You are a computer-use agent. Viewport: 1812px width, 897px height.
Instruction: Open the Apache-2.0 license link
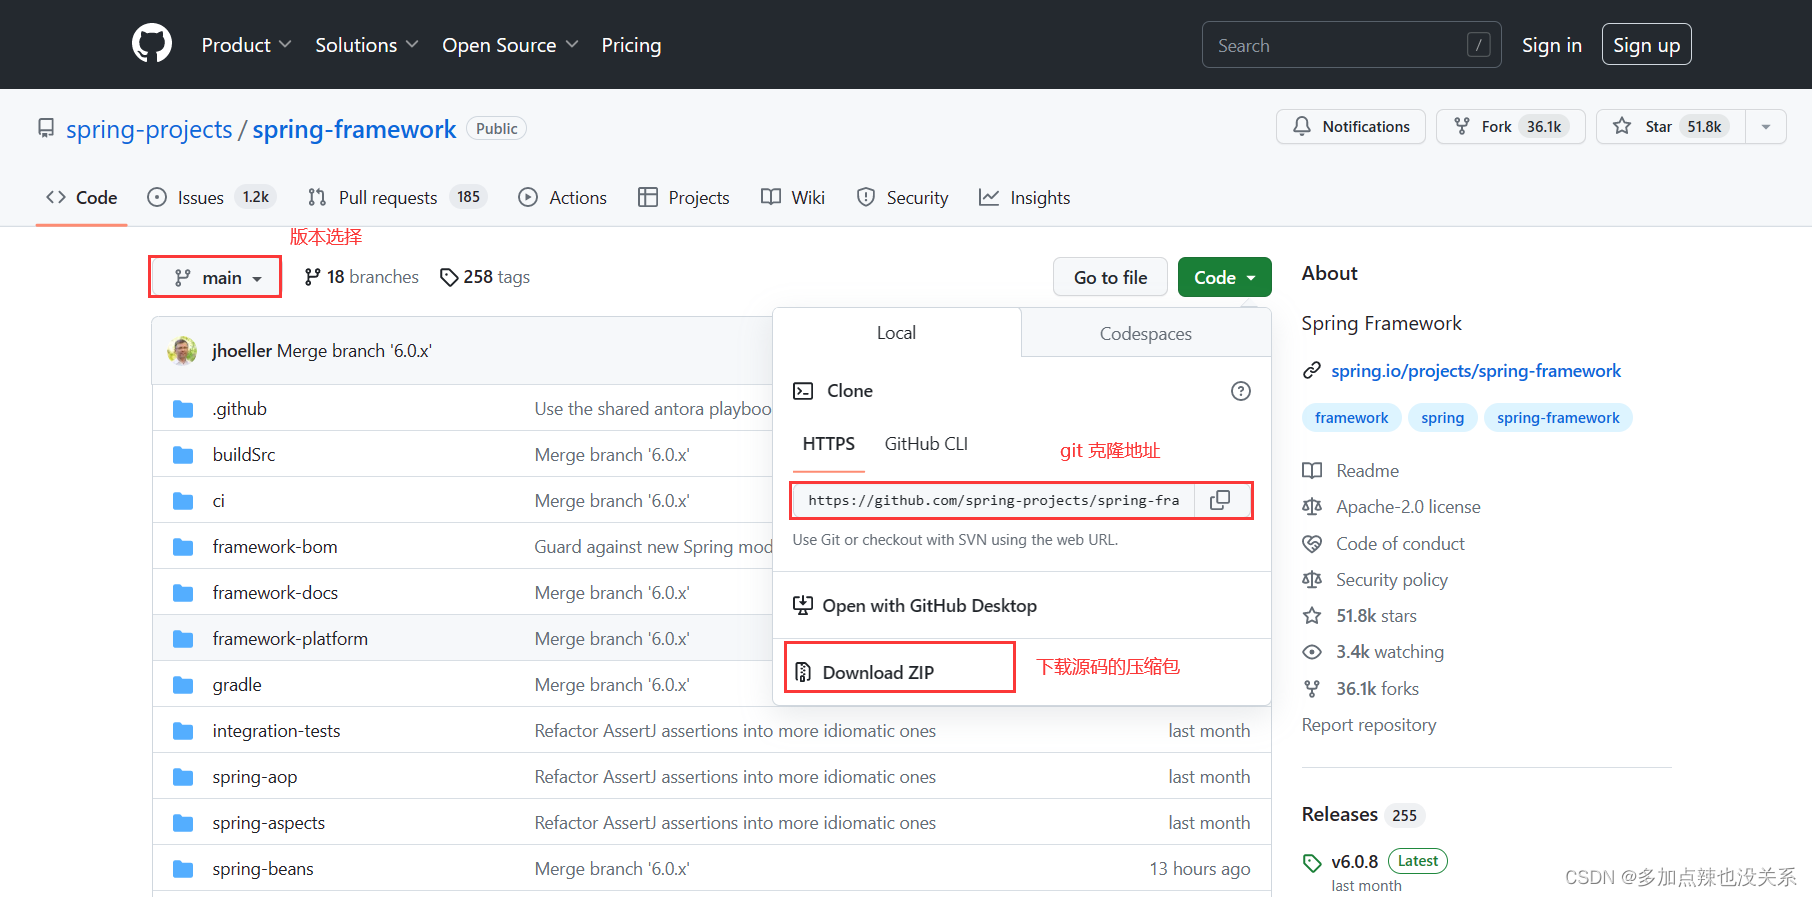[1391, 507]
